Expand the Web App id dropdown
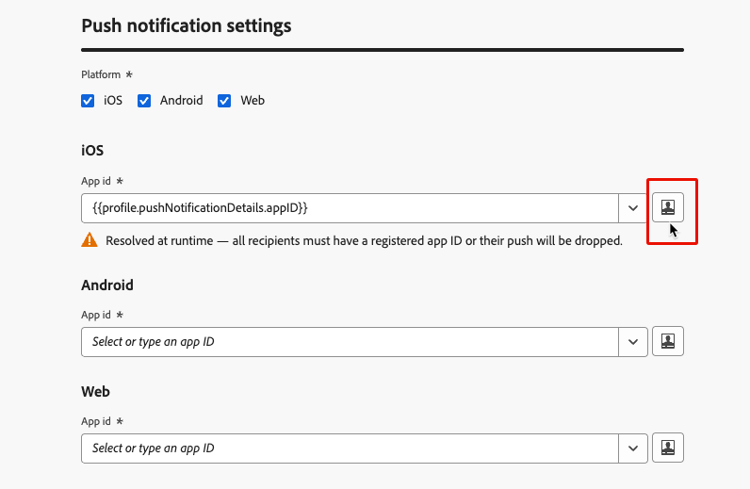The width and height of the screenshot is (750, 489). [x=633, y=448]
